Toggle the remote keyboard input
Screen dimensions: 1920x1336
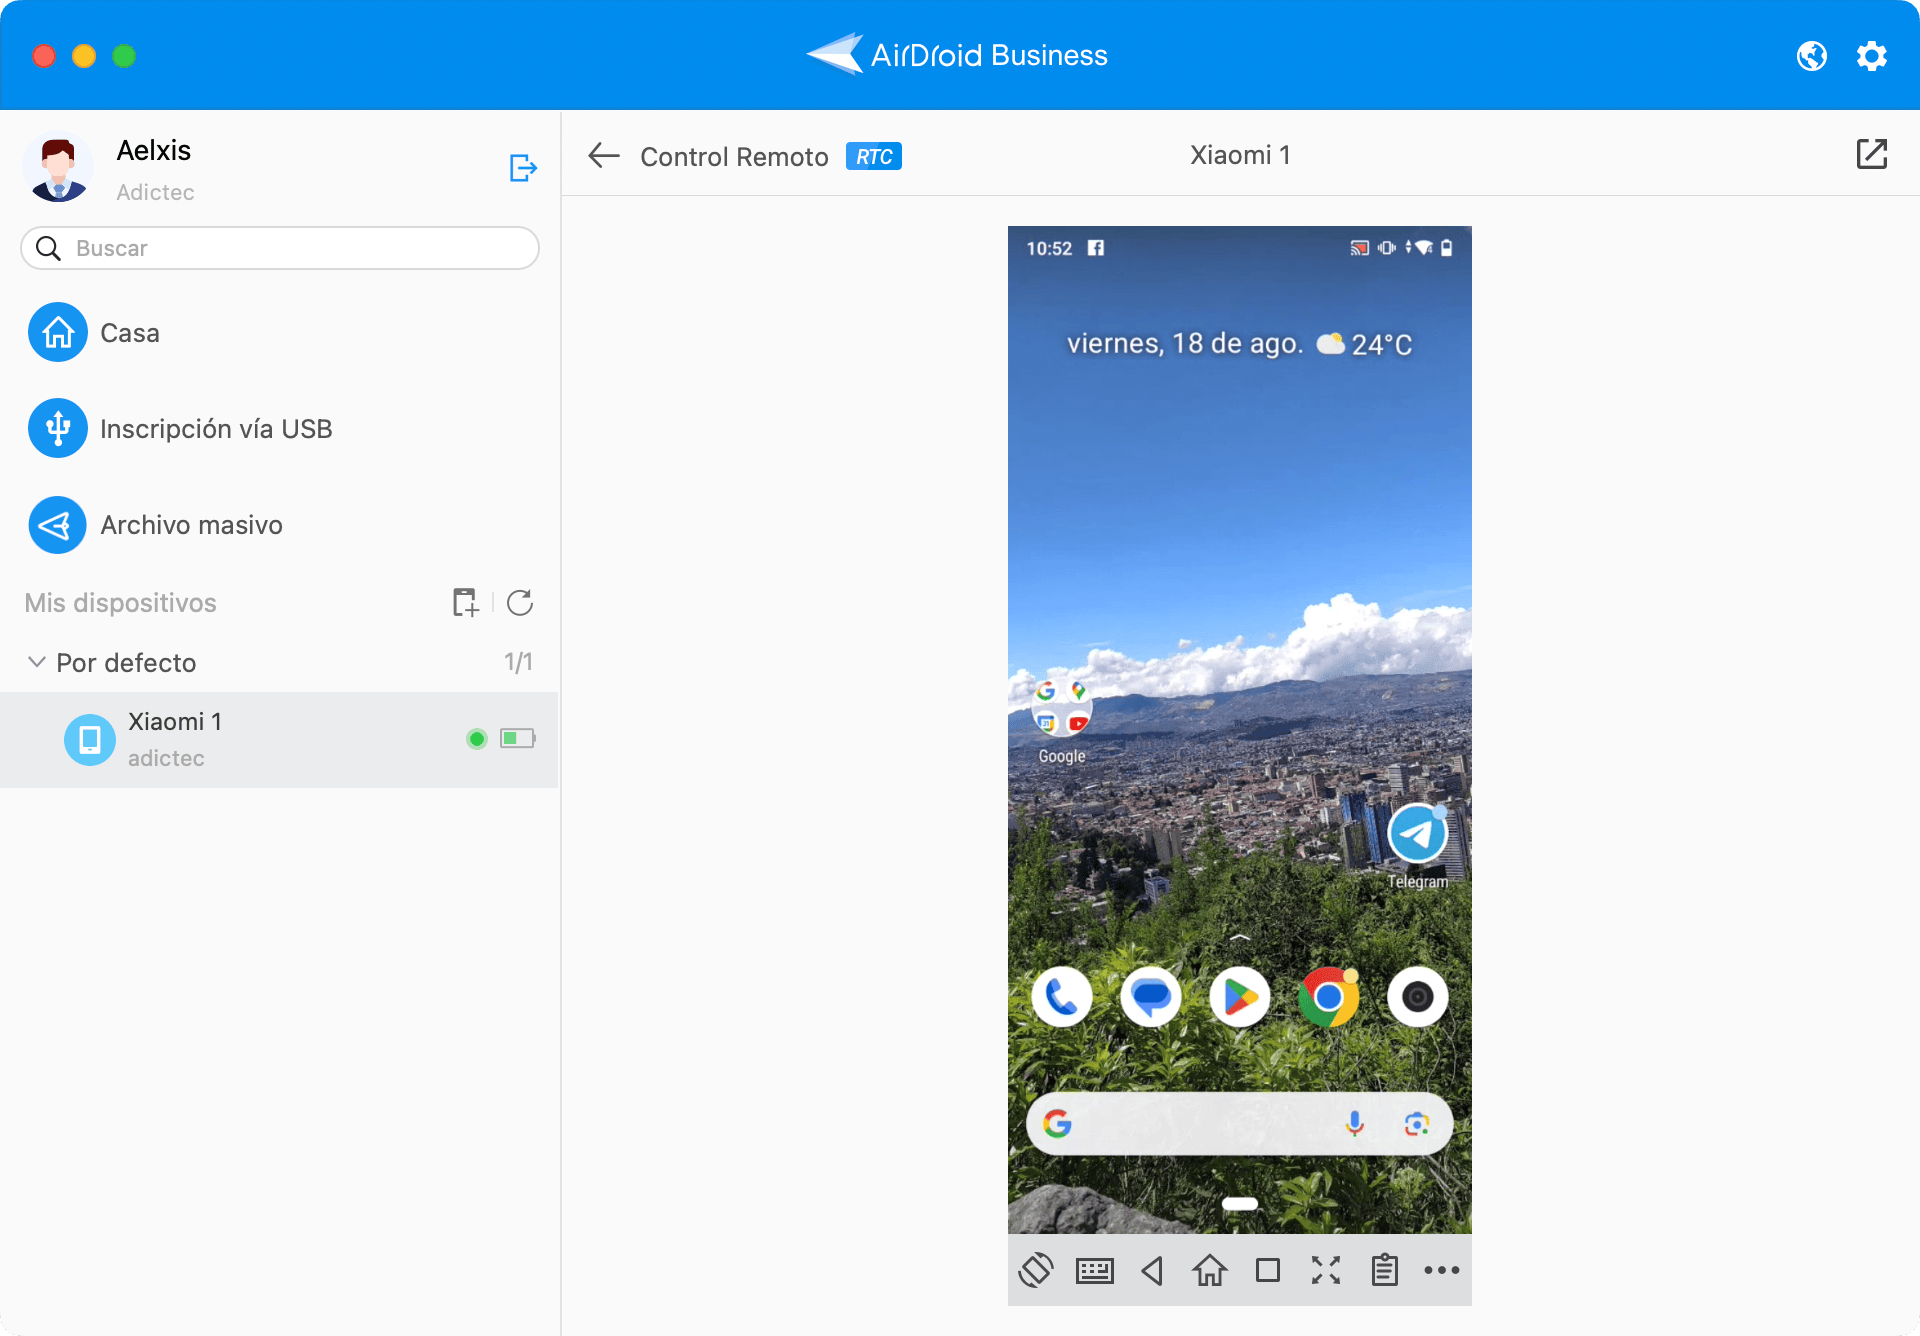(x=1094, y=1270)
